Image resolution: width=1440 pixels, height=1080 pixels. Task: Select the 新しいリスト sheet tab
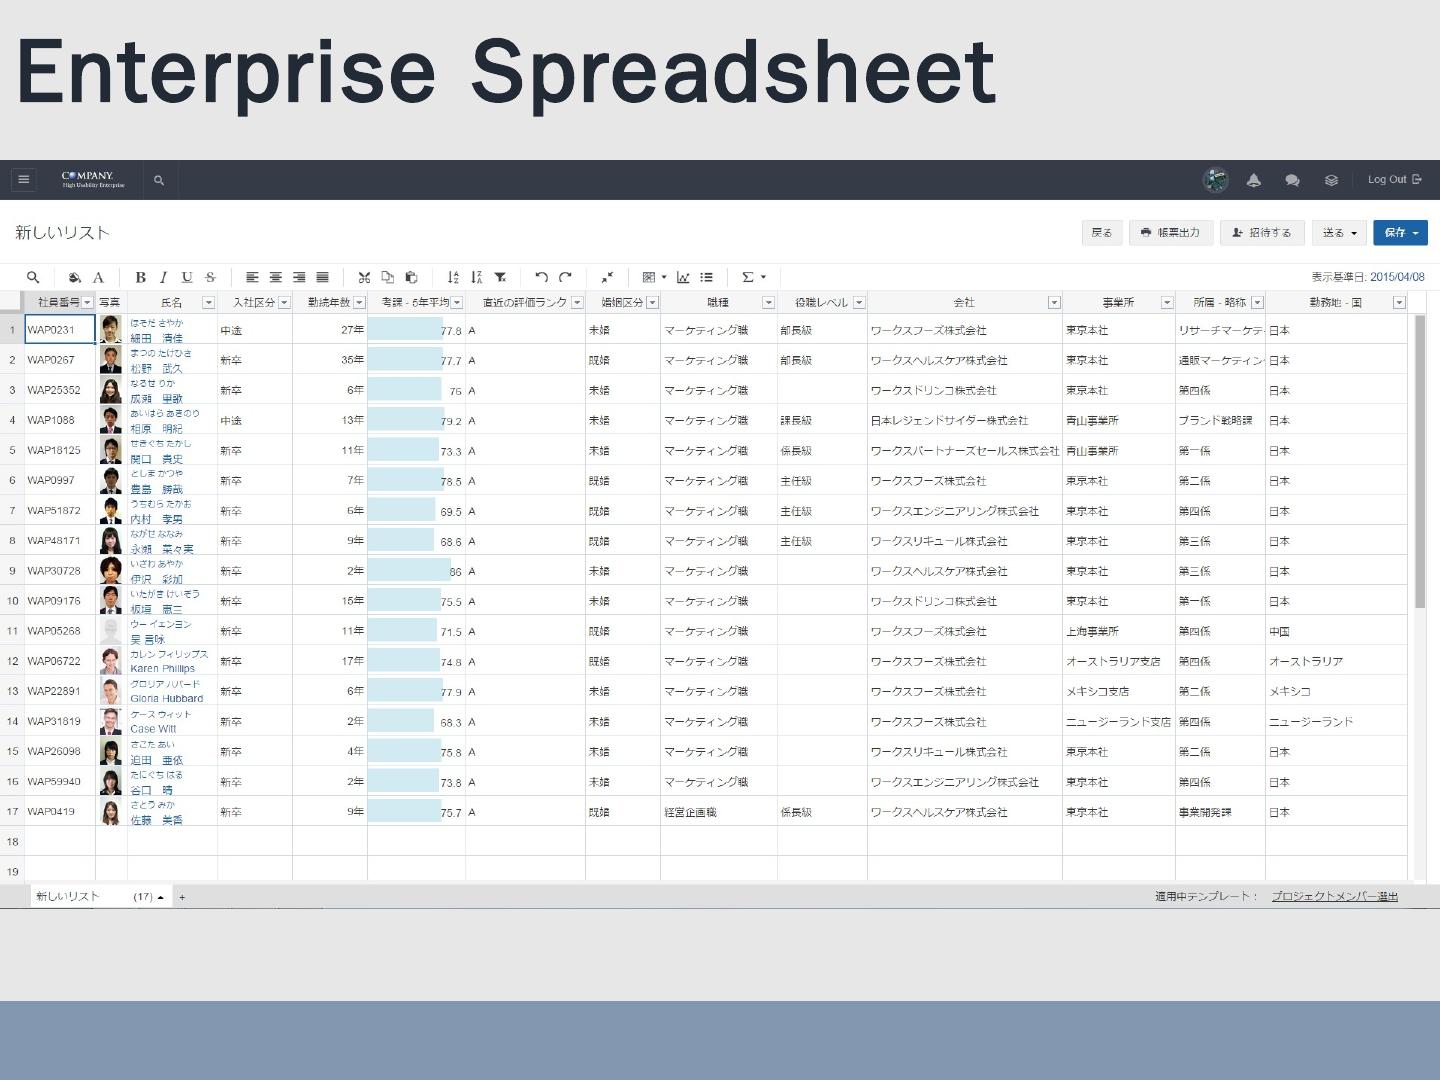tap(68, 897)
